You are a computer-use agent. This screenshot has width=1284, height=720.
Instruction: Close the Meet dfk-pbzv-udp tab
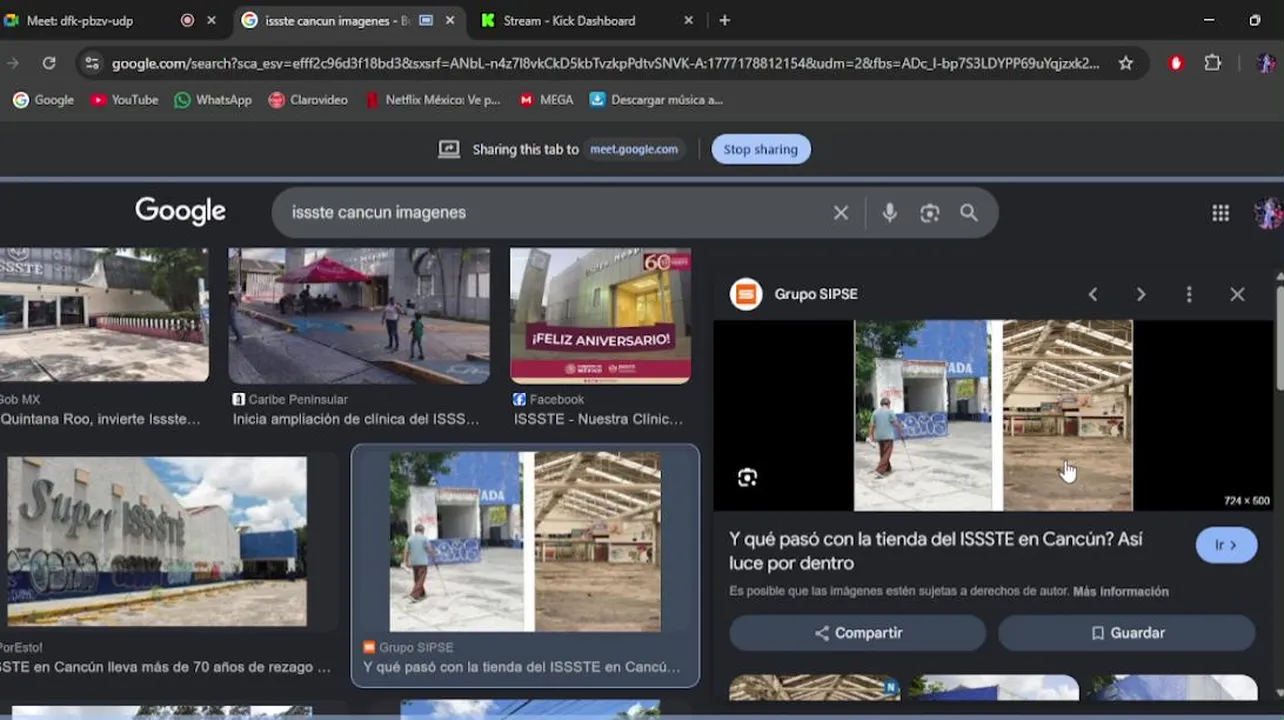(x=211, y=20)
